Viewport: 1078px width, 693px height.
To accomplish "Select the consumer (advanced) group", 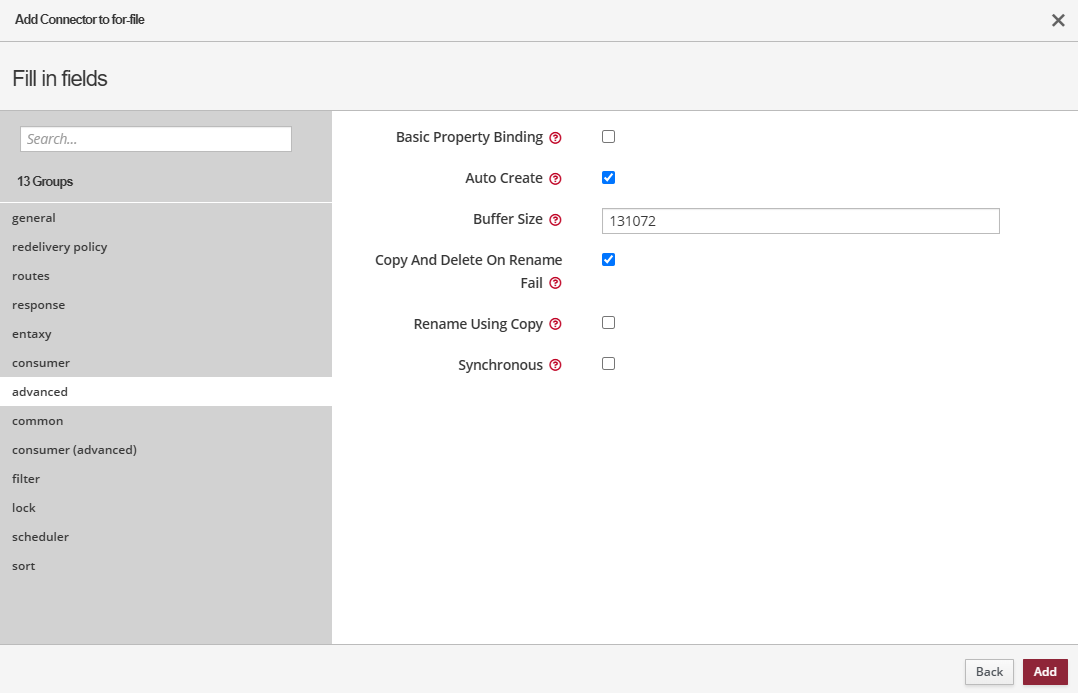I will (x=74, y=450).
